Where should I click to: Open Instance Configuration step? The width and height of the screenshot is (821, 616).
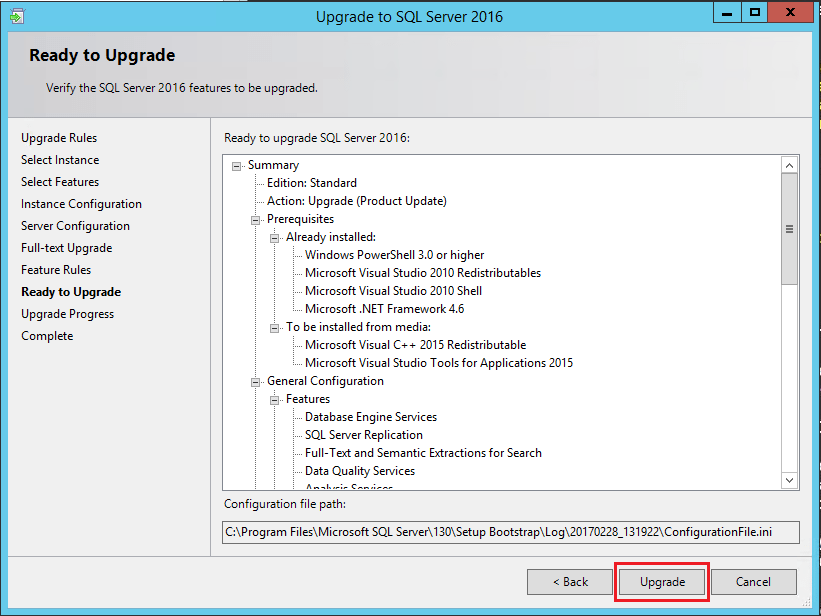pos(82,204)
